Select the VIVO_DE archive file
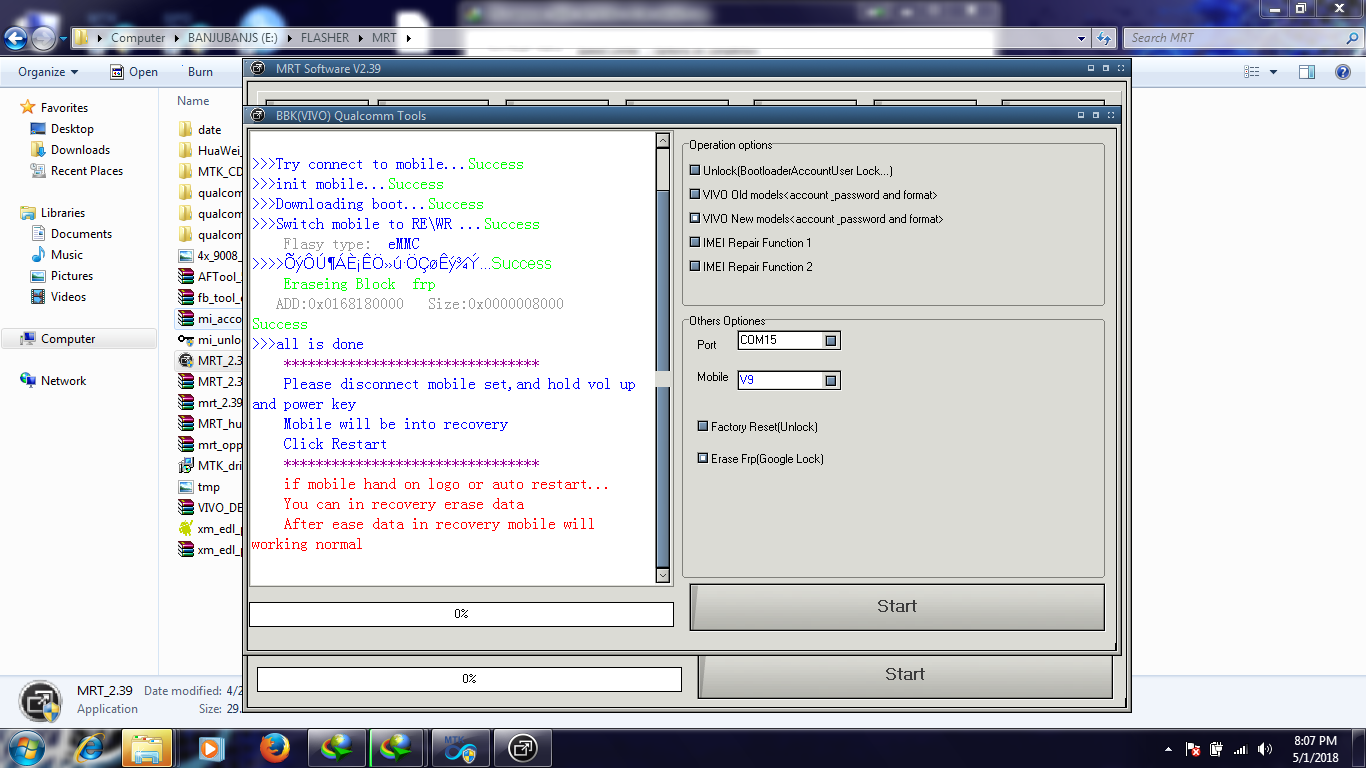Screen dimensions: 1366x768 pos(210,507)
